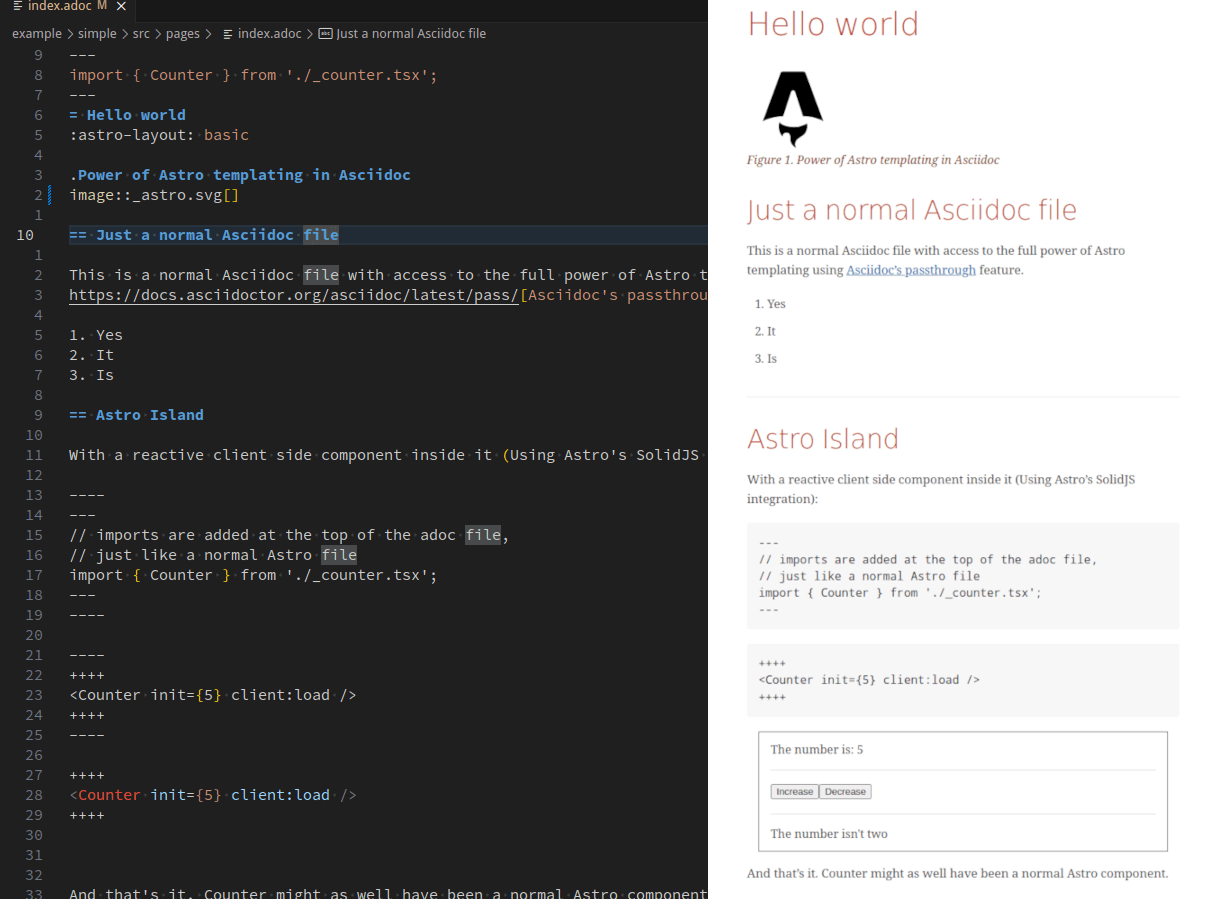The width and height of the screenshot is (1212, 901).
Task: Click the '// just like a normal Astro file' editor line
Action: pos(213,555)
